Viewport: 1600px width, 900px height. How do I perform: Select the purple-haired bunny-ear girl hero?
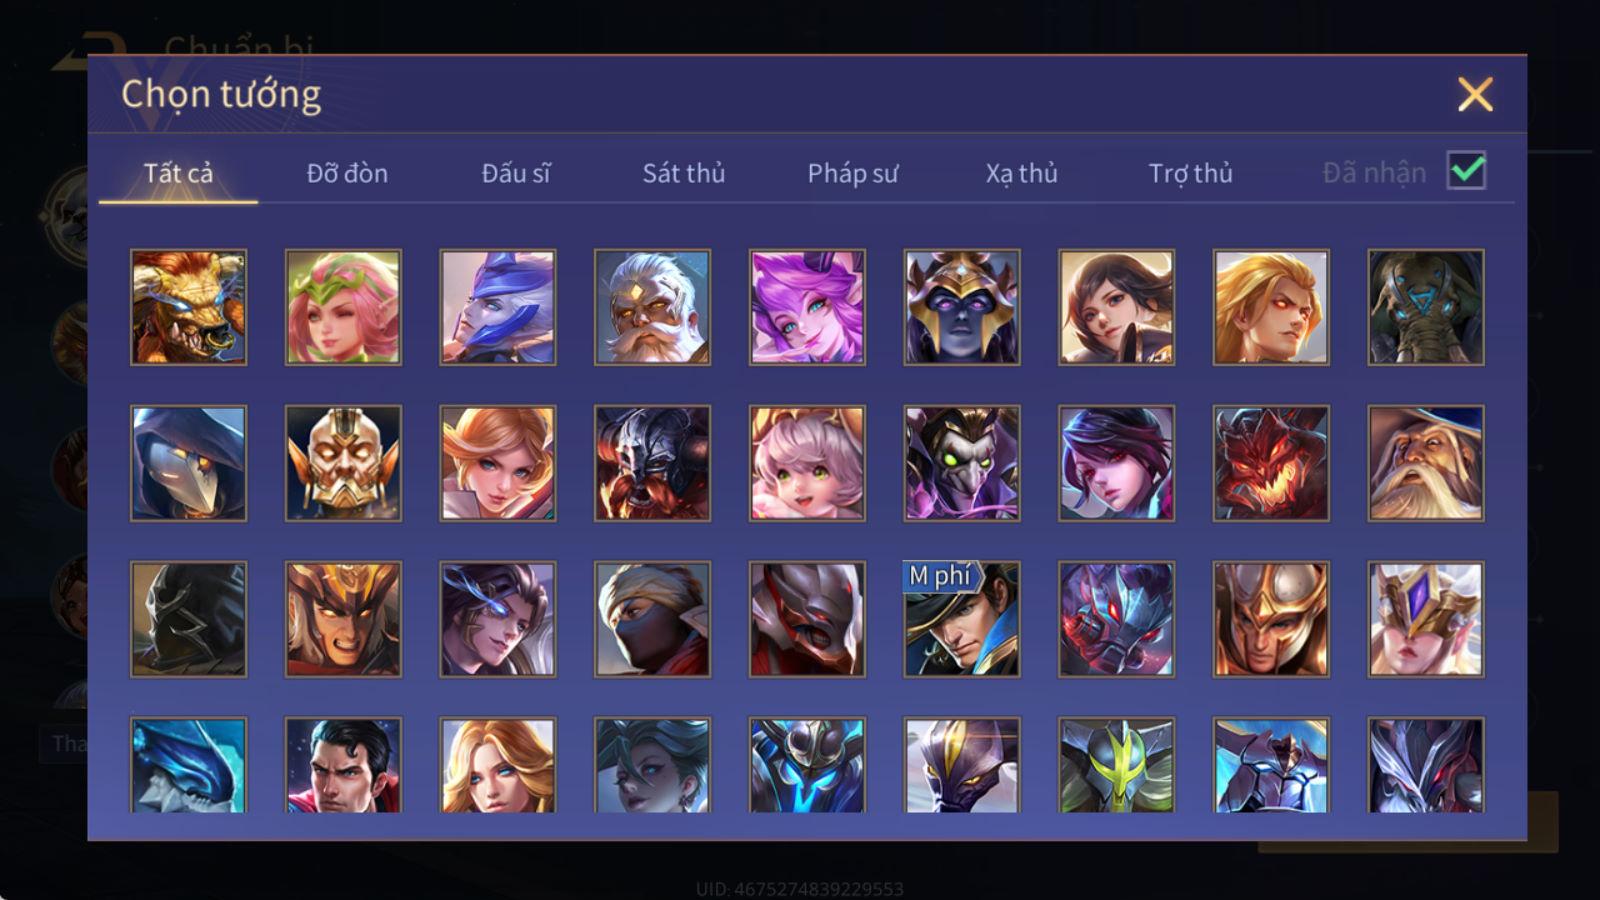pos(807,307)
